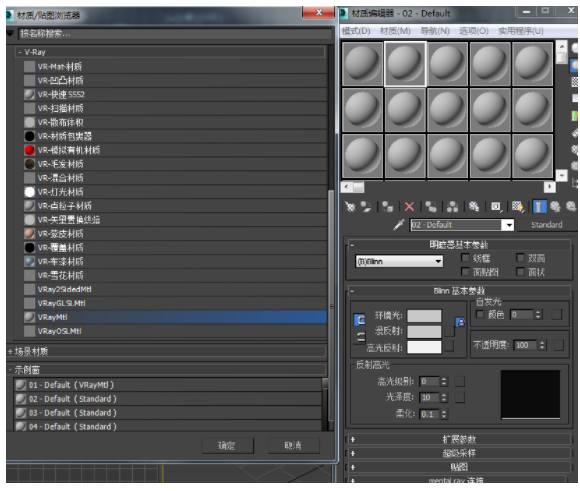
Task: Toggle Show Shaded Material in Viewport
Action: 517,206
